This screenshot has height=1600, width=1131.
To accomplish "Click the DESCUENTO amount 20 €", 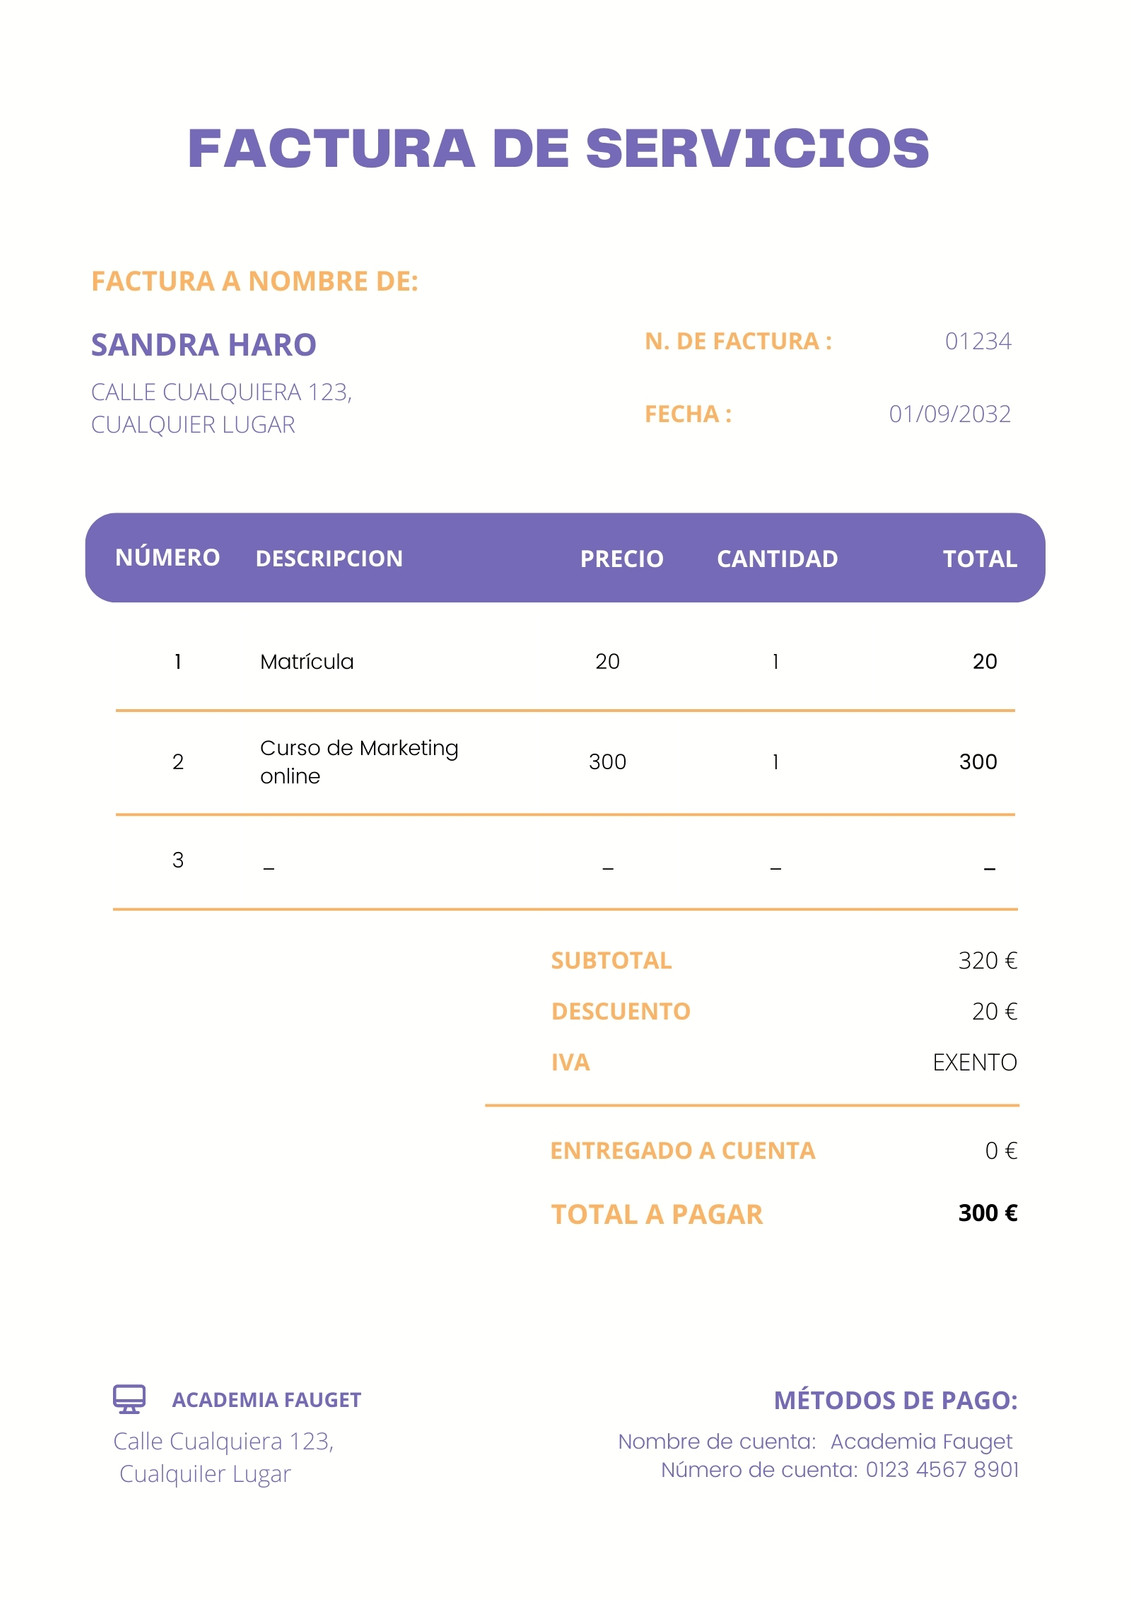I will [995, 1012].
